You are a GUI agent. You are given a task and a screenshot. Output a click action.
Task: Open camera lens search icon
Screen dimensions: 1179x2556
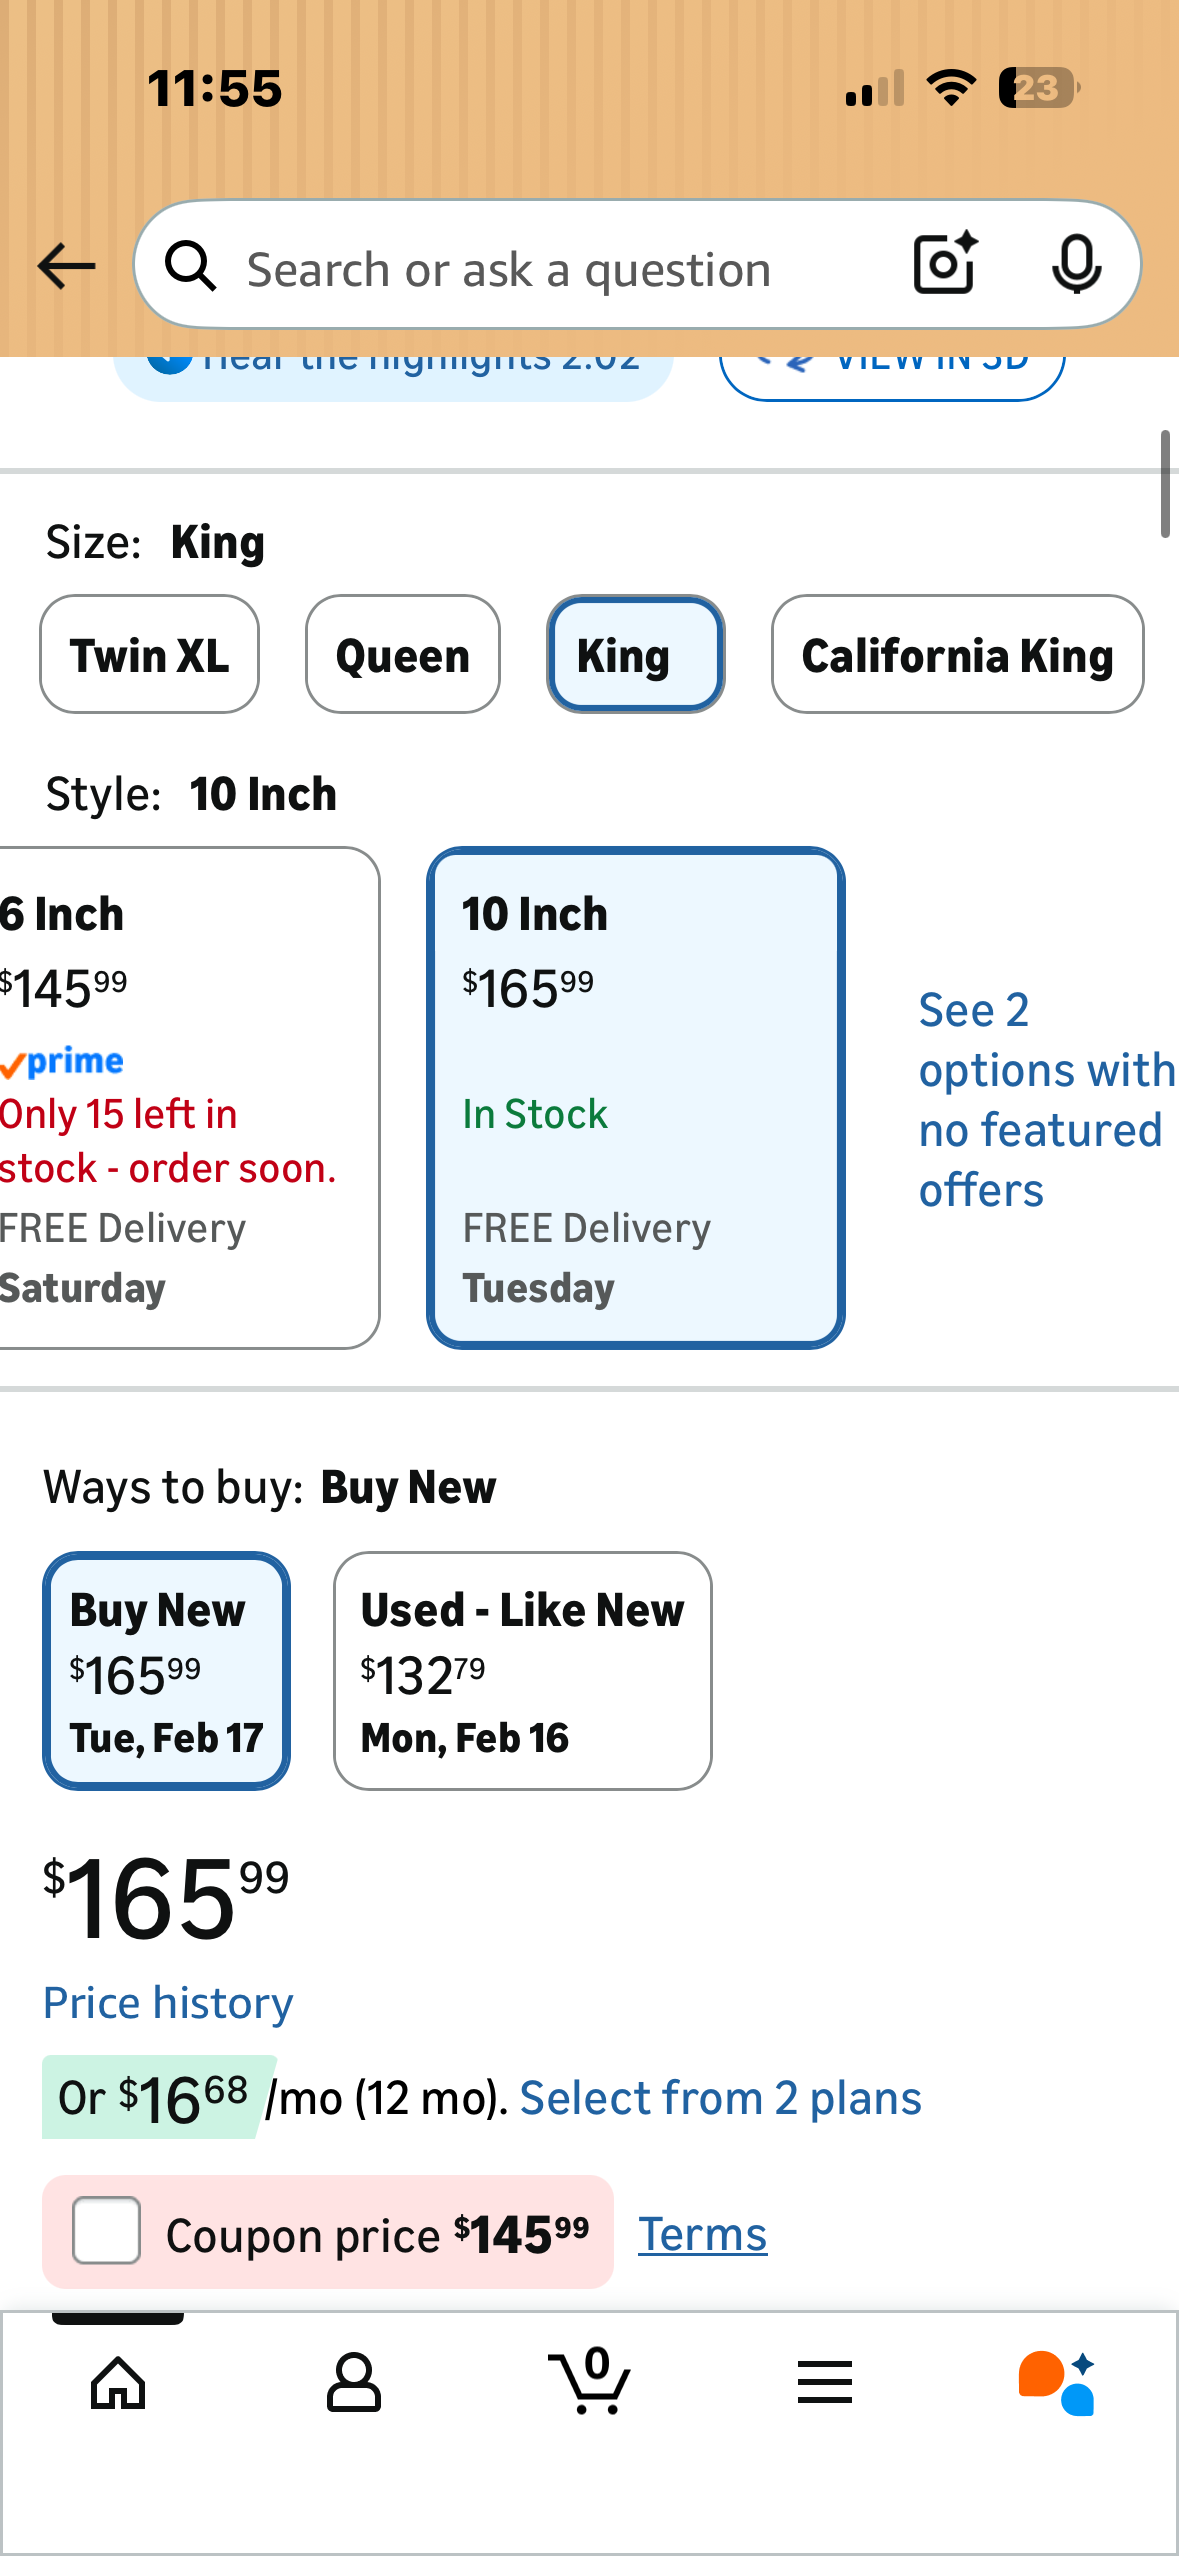pyautogui.click(x=945, y=264)
